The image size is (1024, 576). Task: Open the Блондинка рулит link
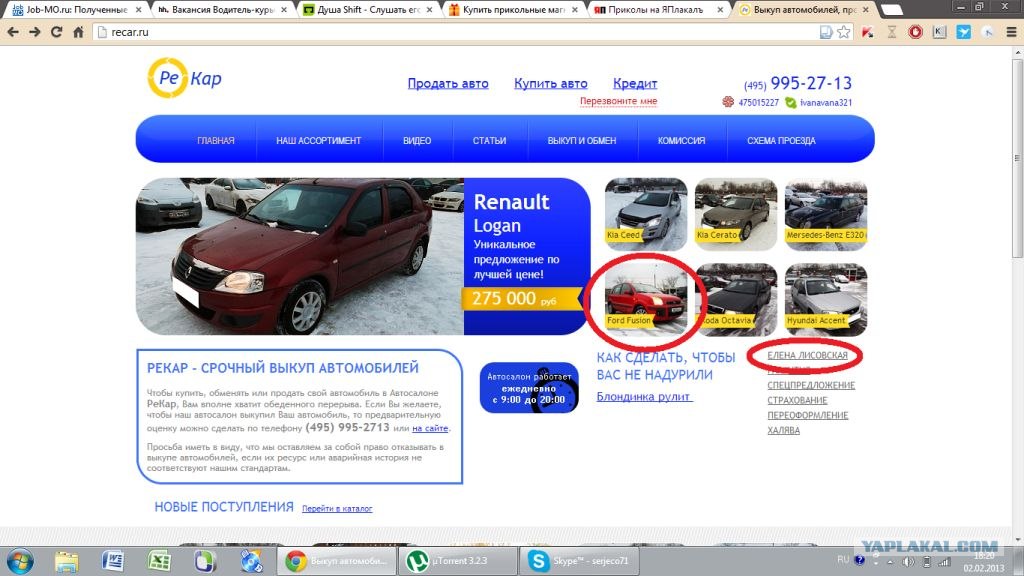tap(644, 396)
